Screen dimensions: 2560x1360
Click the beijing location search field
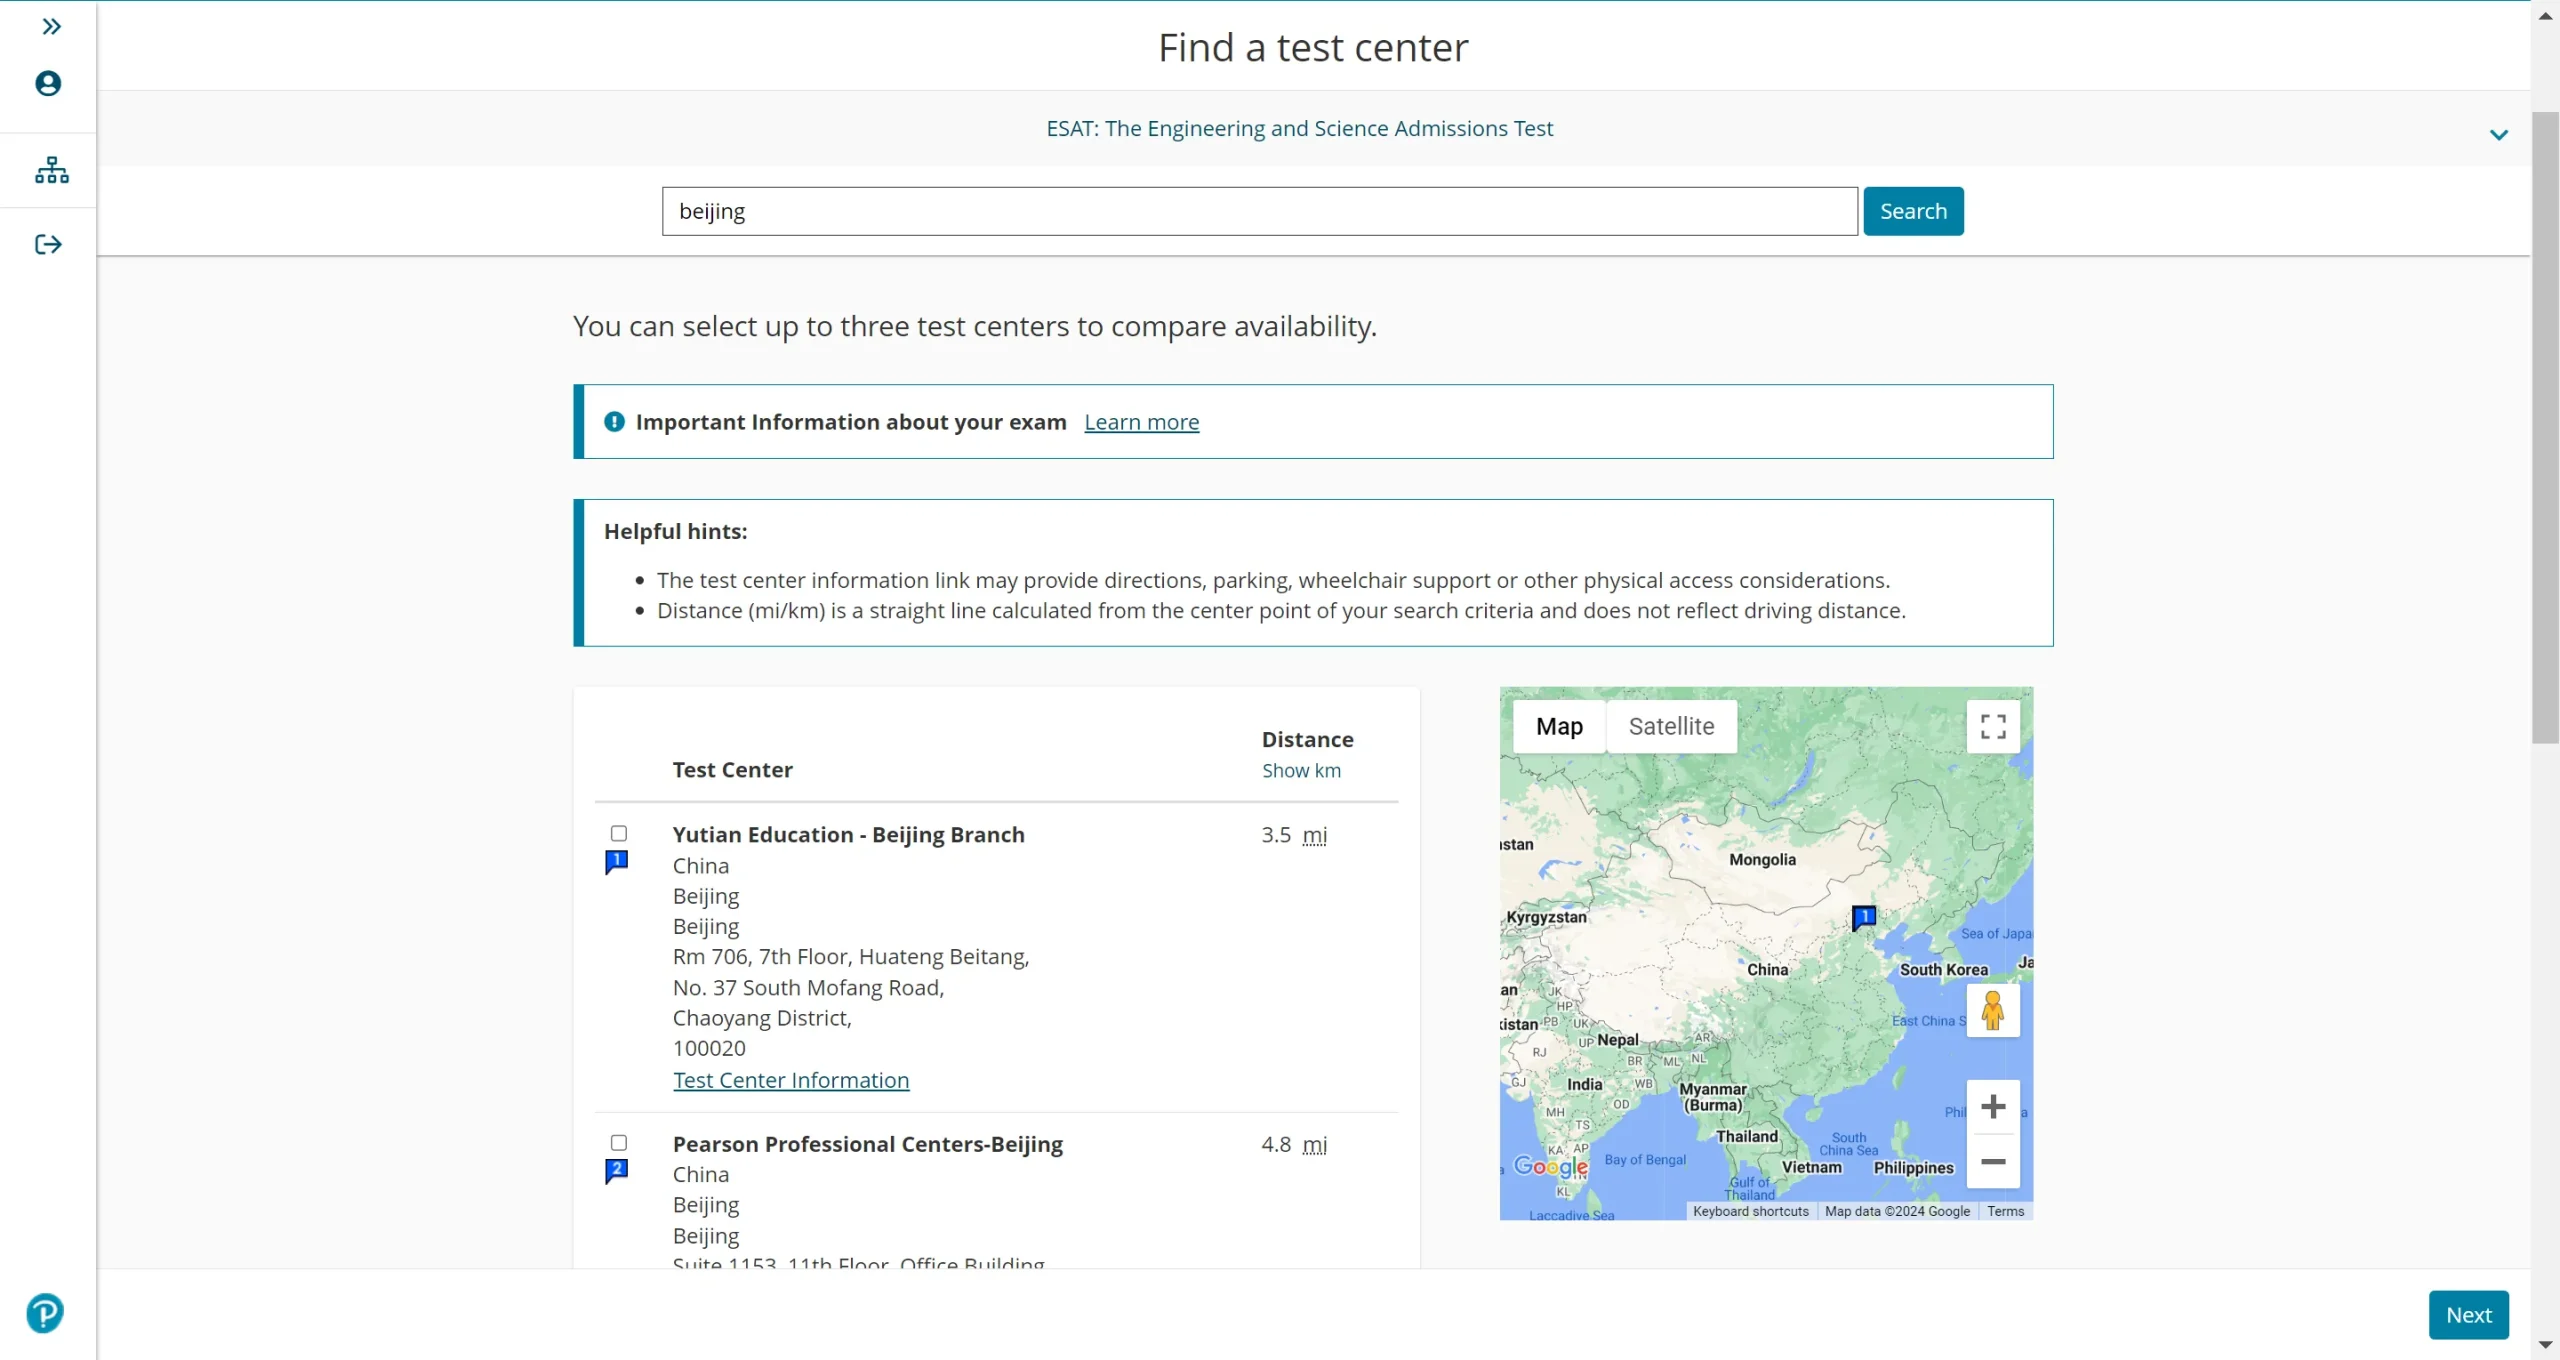coord(1259,211)
